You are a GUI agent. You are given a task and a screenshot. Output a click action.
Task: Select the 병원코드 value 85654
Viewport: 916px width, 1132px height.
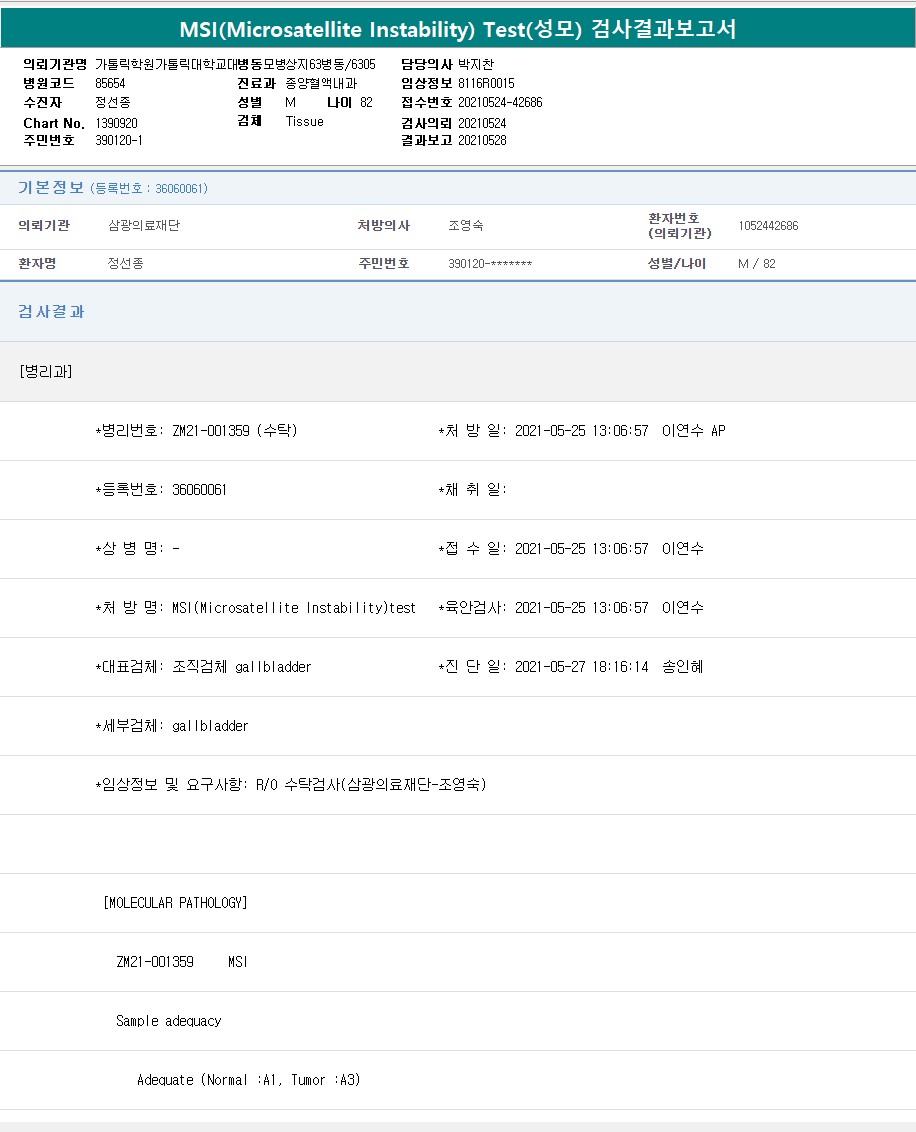pos(110,84)
